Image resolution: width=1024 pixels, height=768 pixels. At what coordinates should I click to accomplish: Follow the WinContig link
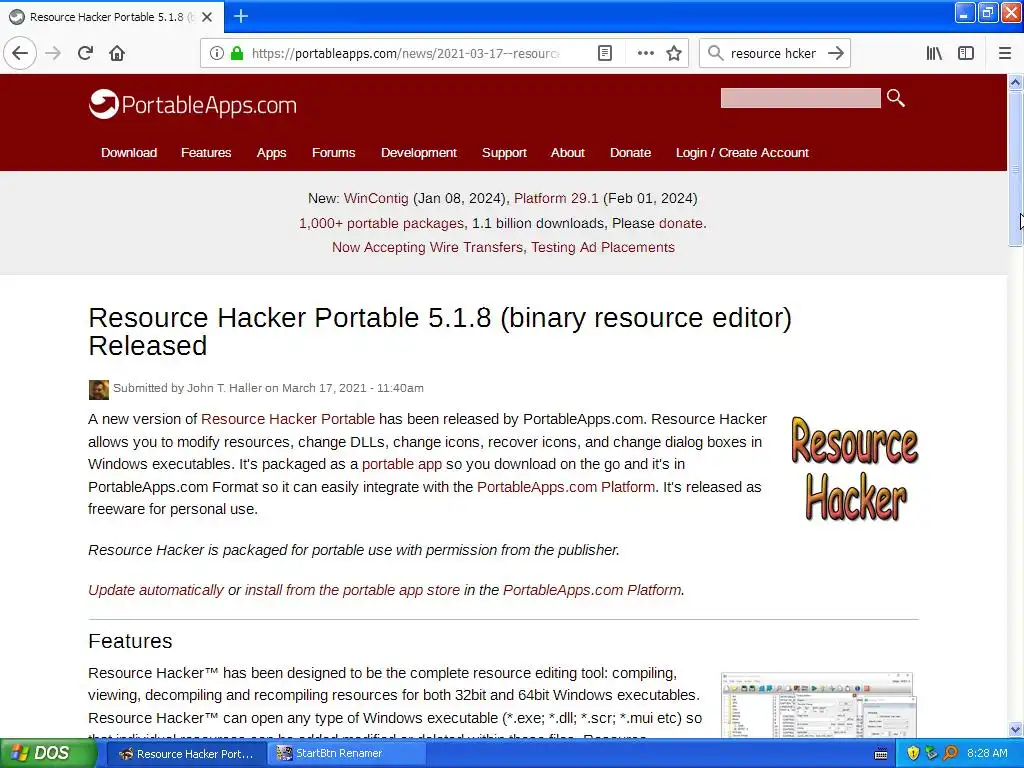[376, 199]
